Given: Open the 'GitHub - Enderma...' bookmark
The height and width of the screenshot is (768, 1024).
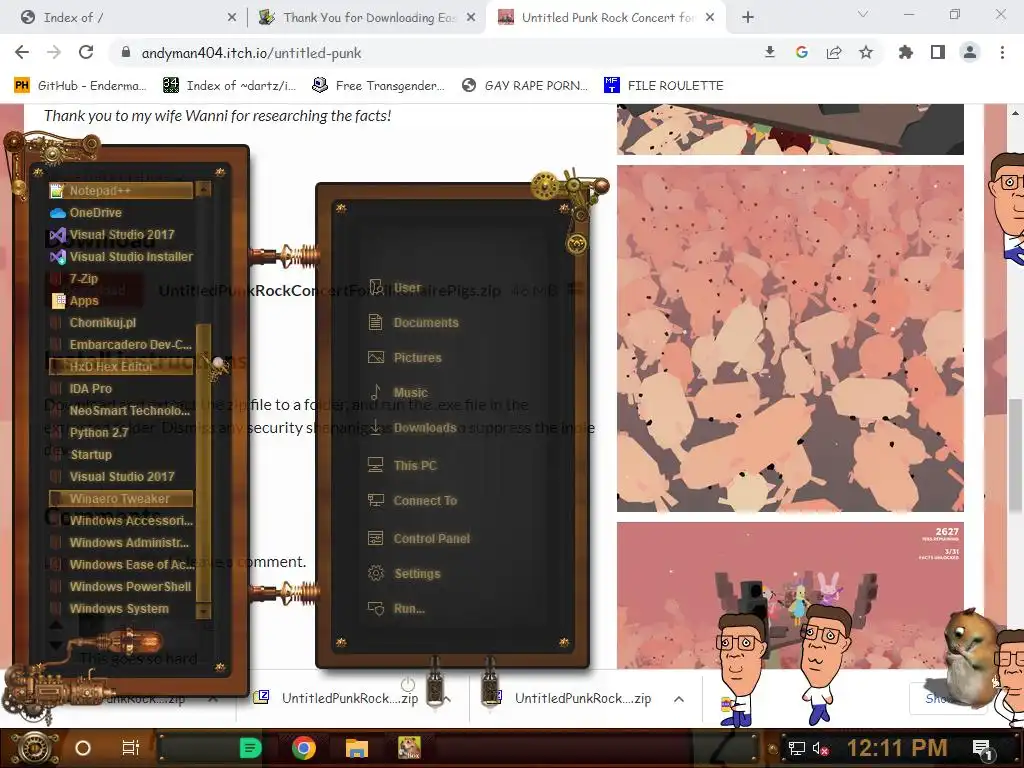Looking at the screenshot, I should [x=81, y=86].
